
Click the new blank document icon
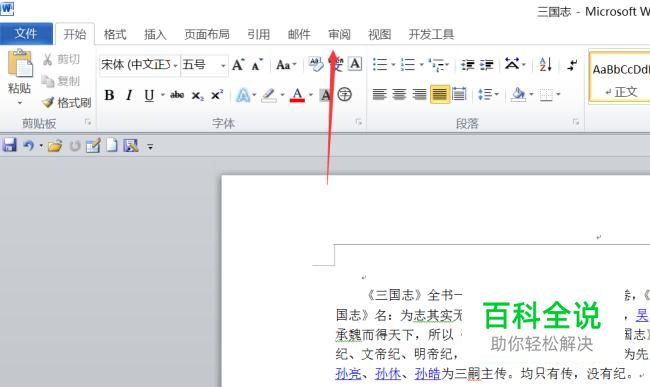pos(112,145)
